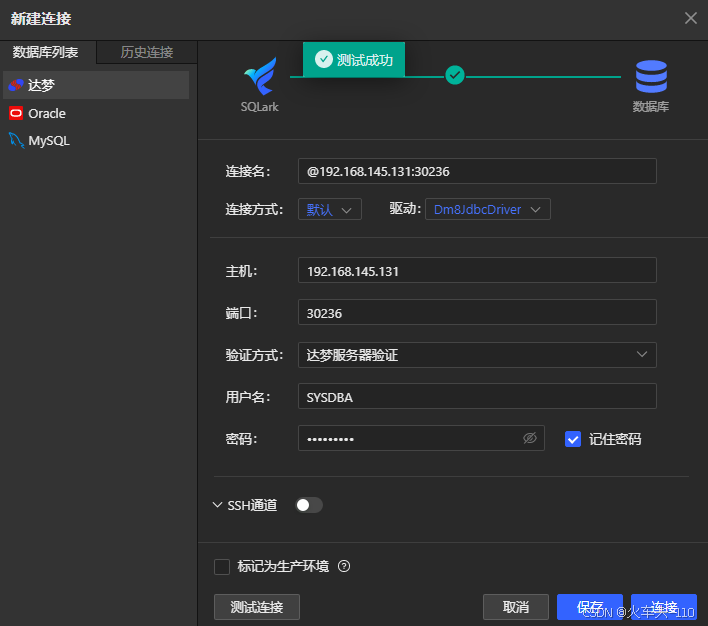
Task: Open the 驱动 Dm8JdbcDriver dropdown
Action: pos(488,209)
